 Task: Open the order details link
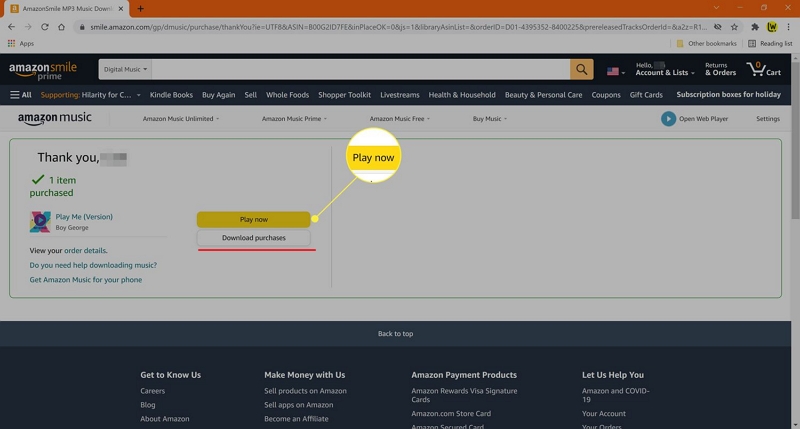pos(86,250)
